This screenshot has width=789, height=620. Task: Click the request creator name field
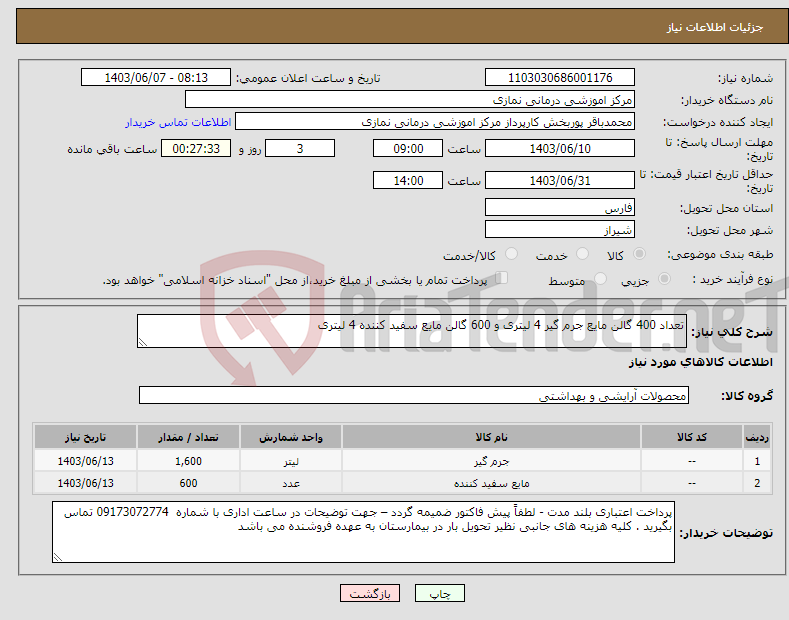pos(435,121)
